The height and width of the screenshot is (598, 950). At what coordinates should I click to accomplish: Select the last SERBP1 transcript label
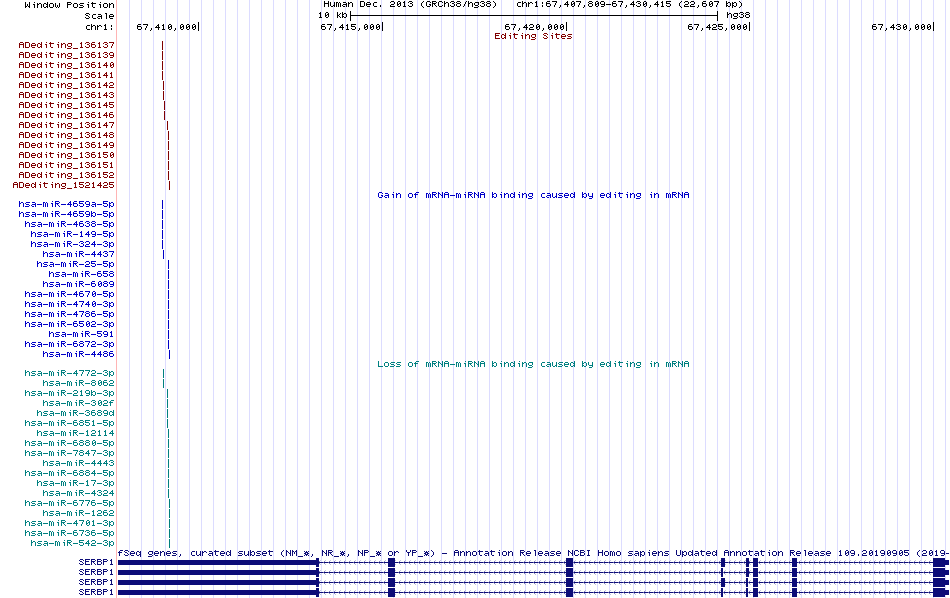coord(96,592)
